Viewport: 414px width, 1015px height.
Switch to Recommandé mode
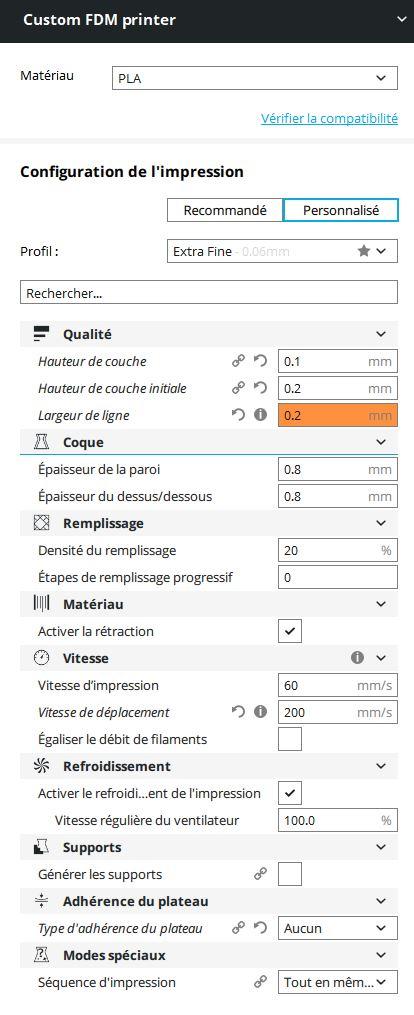pos(225,210)
